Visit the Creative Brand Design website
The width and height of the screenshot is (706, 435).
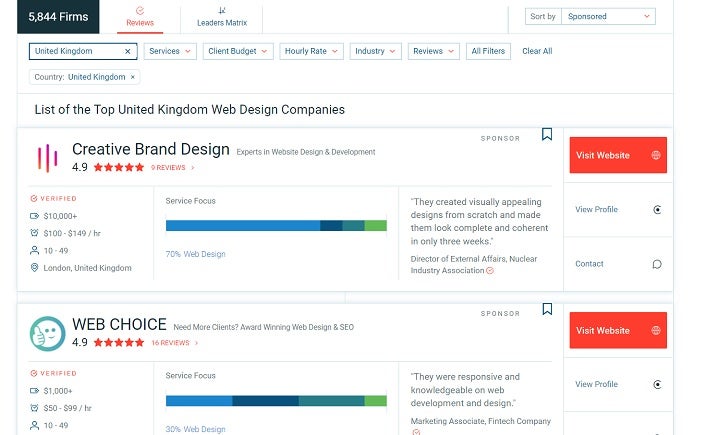coord(617,156)
